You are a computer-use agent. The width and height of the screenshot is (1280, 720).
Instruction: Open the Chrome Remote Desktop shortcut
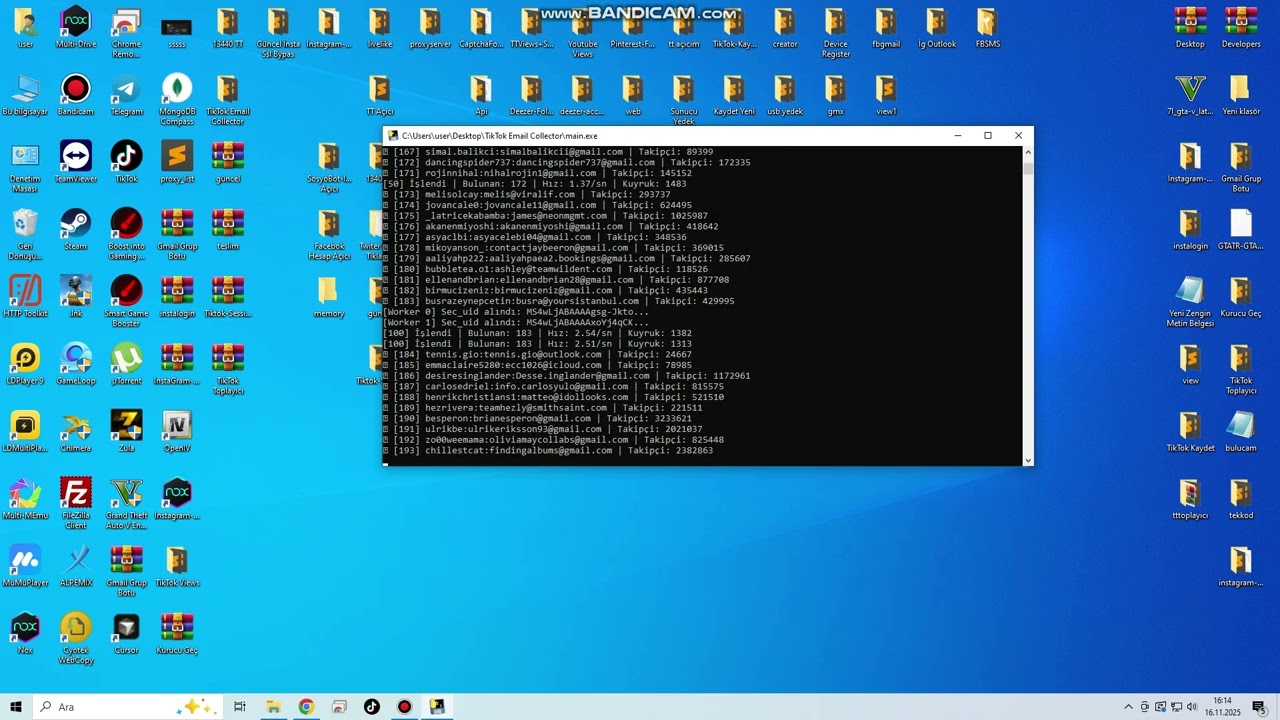pos(126,34)
